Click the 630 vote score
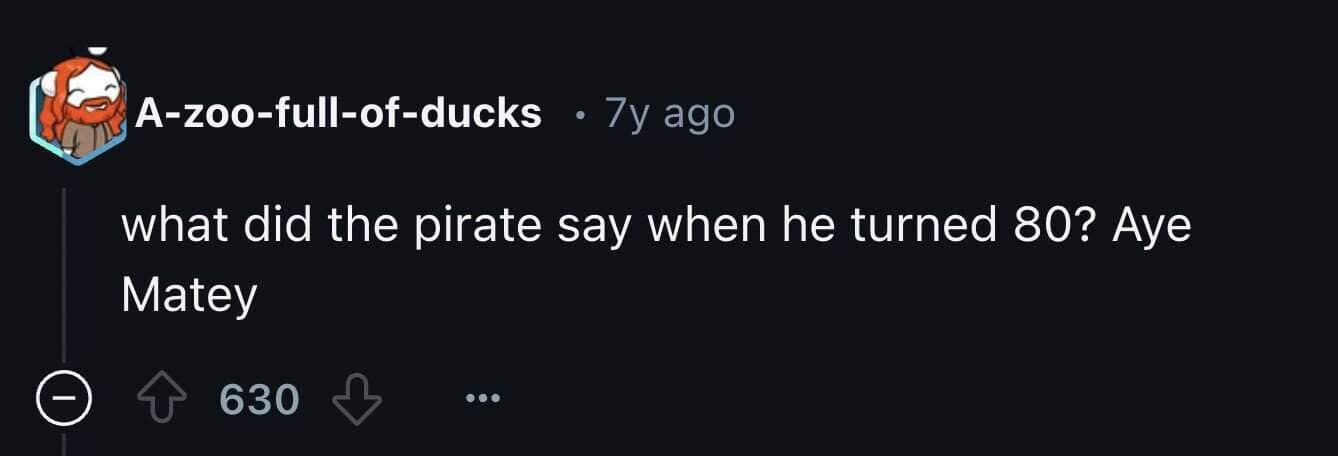 (x=259, y=400)
